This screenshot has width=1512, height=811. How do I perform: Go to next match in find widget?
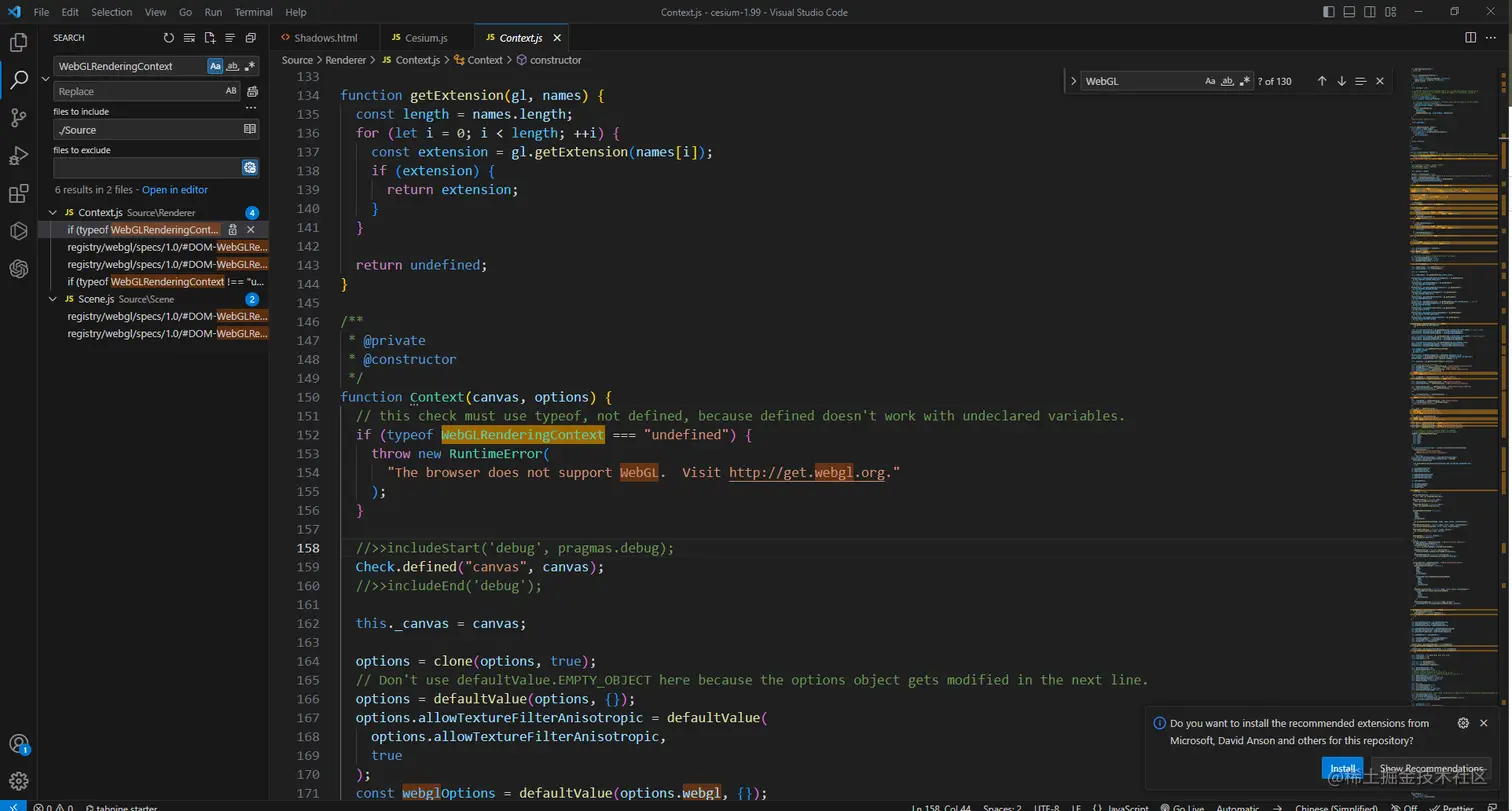tap(1341, 81)
